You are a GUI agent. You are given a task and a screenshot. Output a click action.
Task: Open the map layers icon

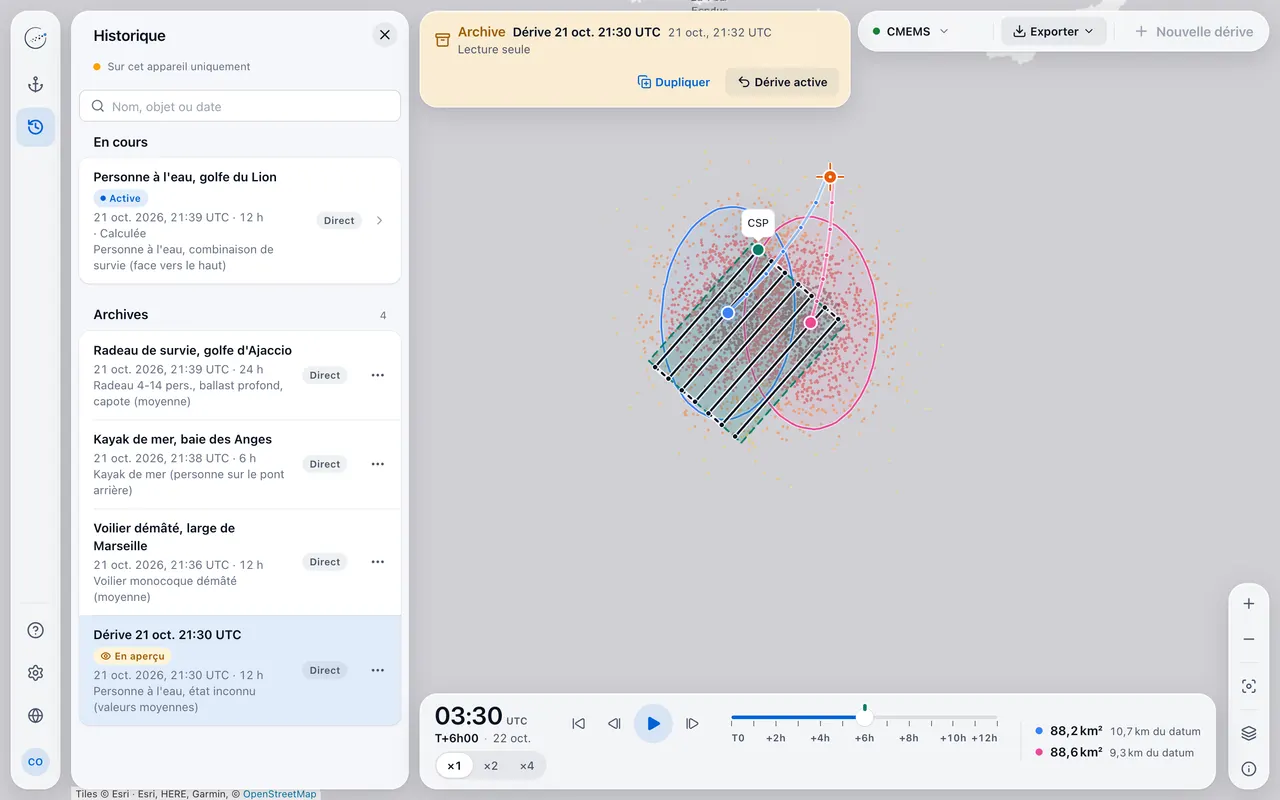[x=1248, y=733]
